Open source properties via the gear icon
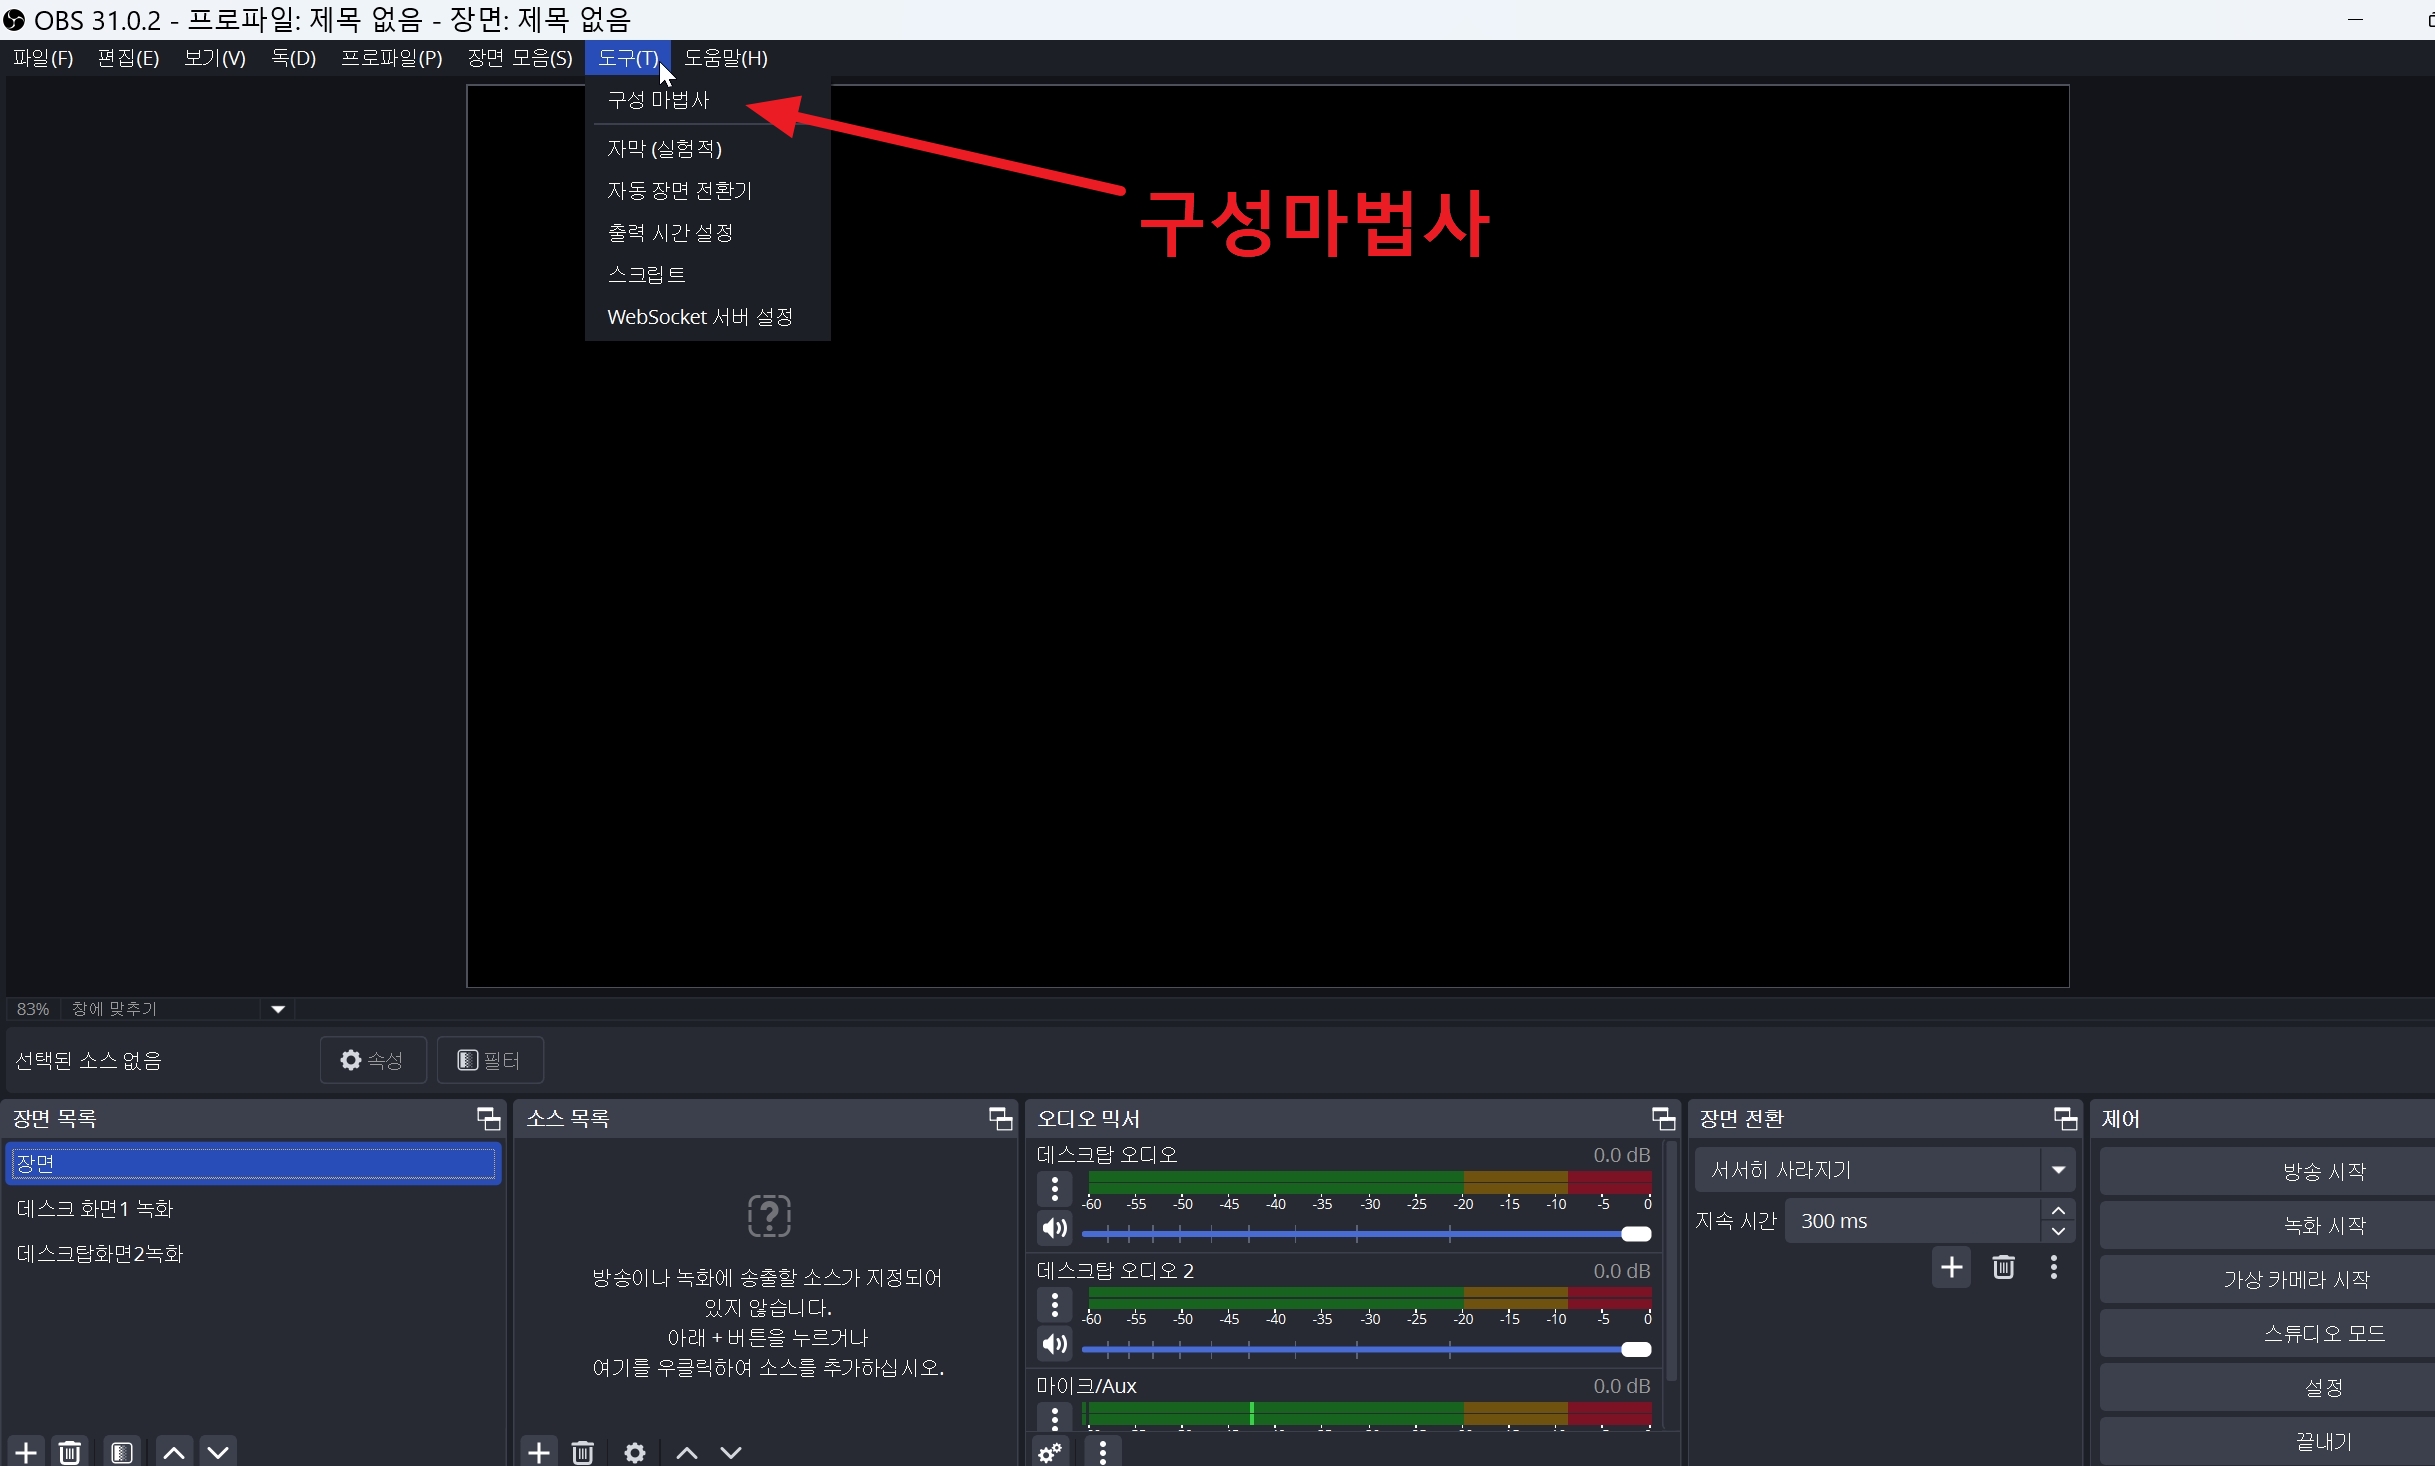This screenshot has width=2435, height=1466. click(634, 1452)
